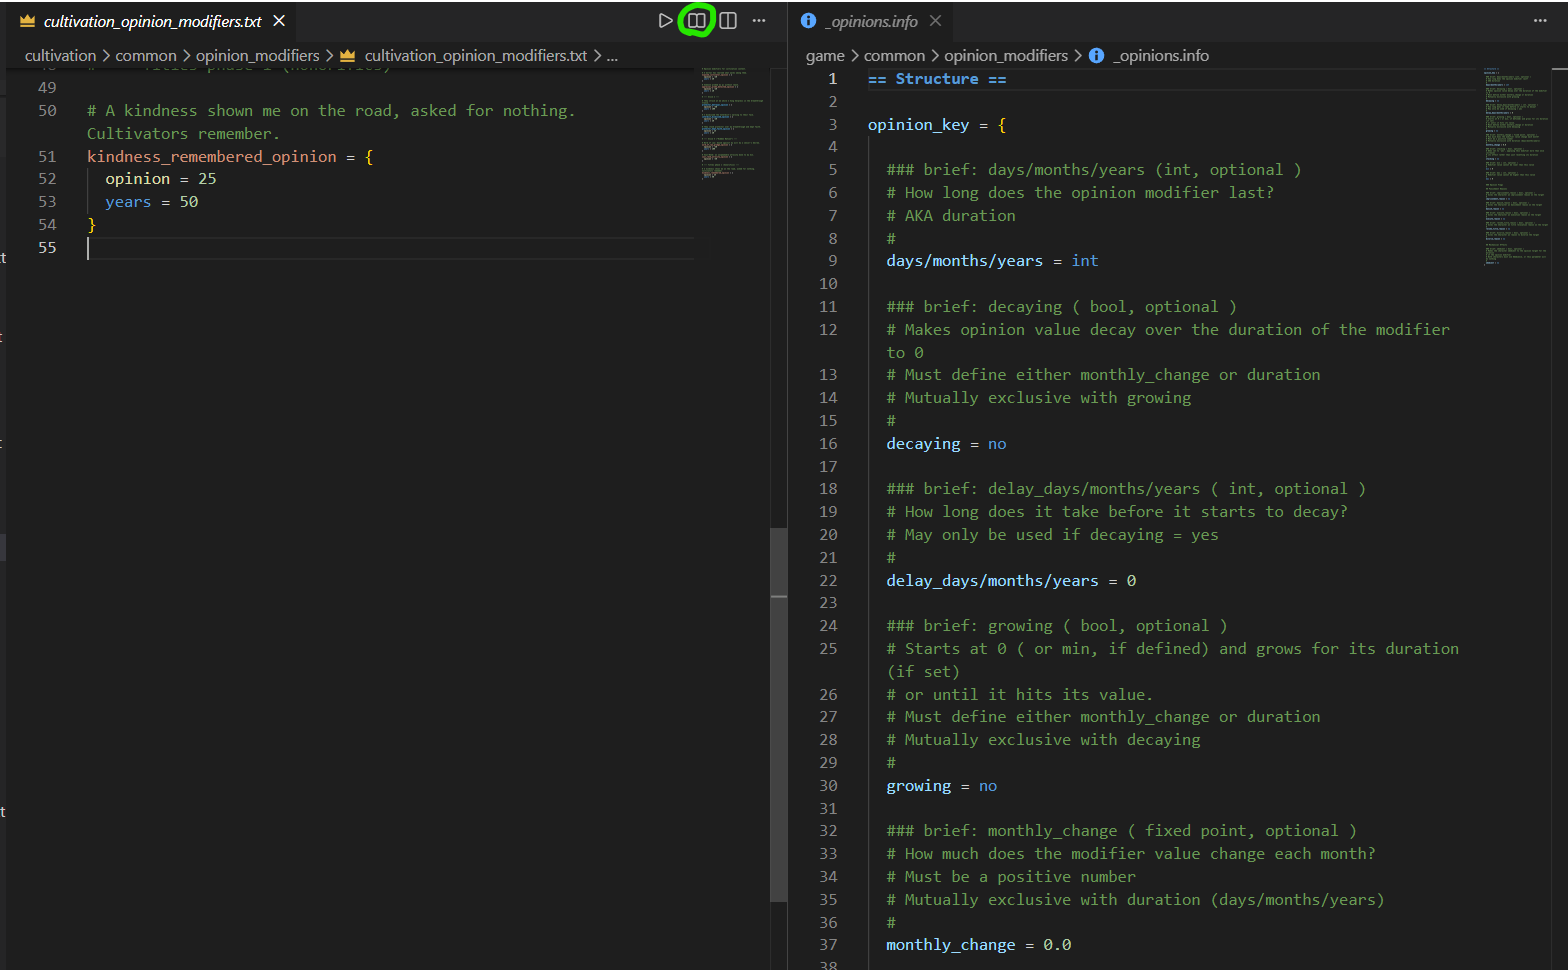Image resolution: width=1568 pixels, height=970 pixels.
Task: Open more actions menu in right editor
Action: click(1540, 21)
